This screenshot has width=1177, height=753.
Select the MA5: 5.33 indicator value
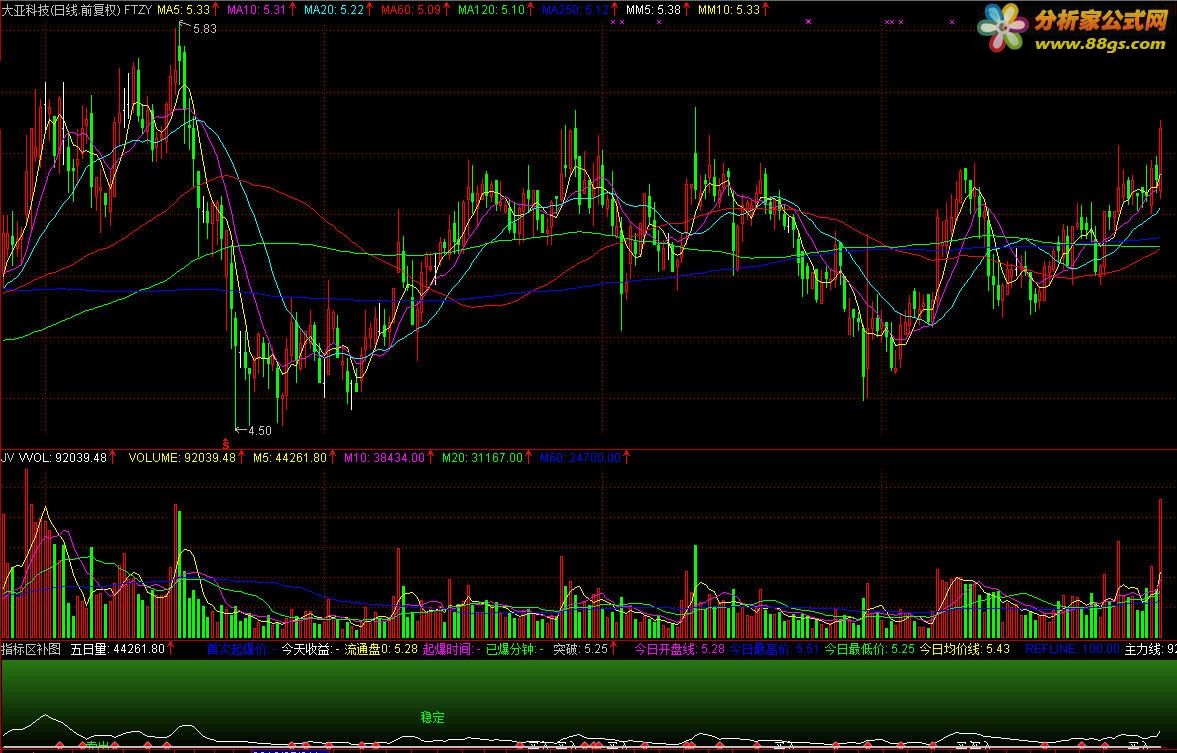pos(183,10)
